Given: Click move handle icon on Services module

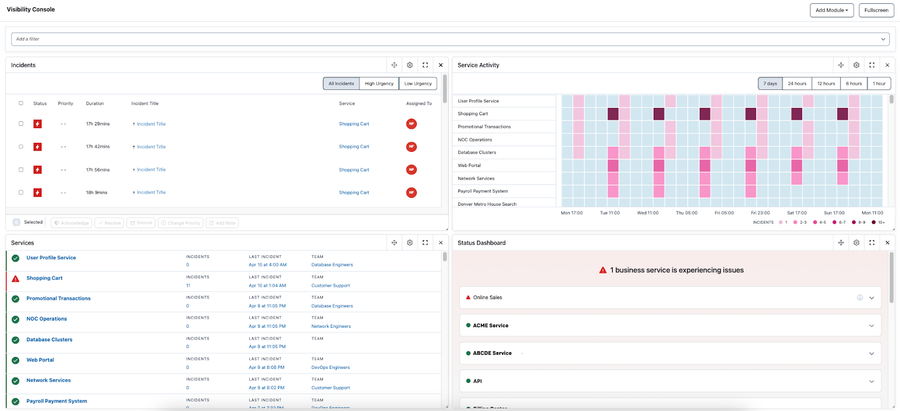Looking at the screenshot, I should (x=394, y=243).
